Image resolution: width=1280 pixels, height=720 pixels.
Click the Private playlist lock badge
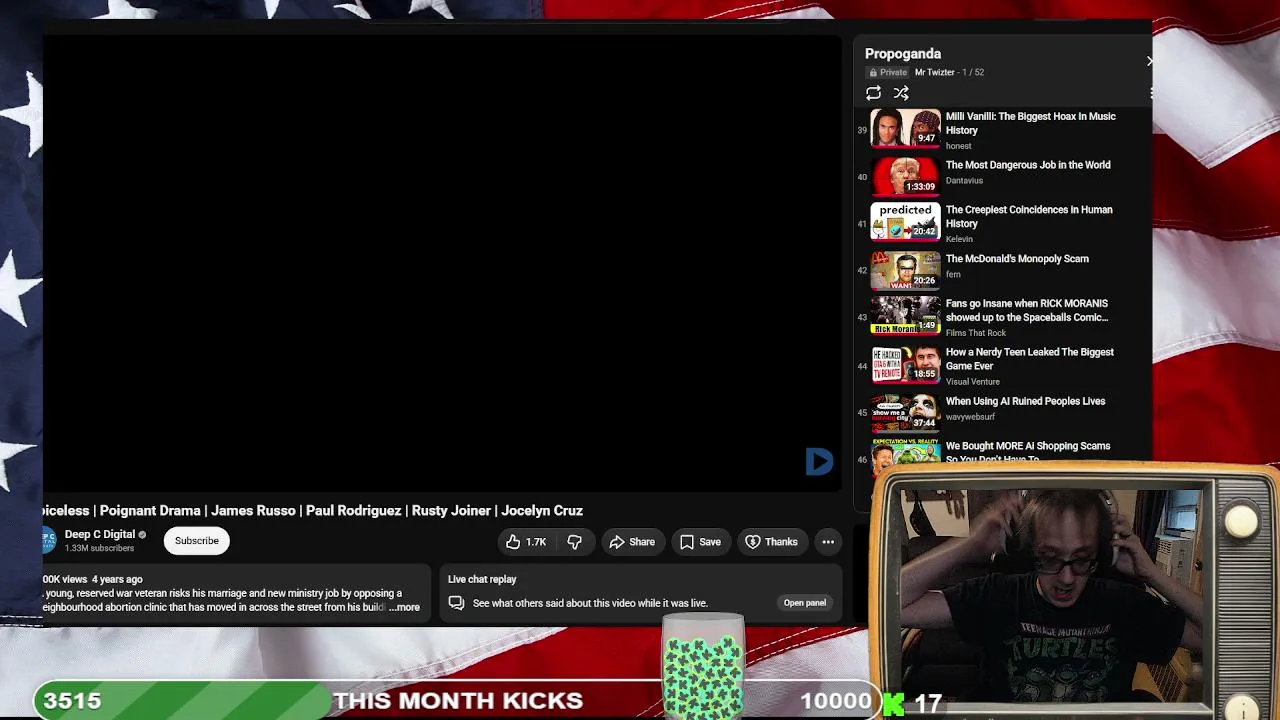point(888,72)
